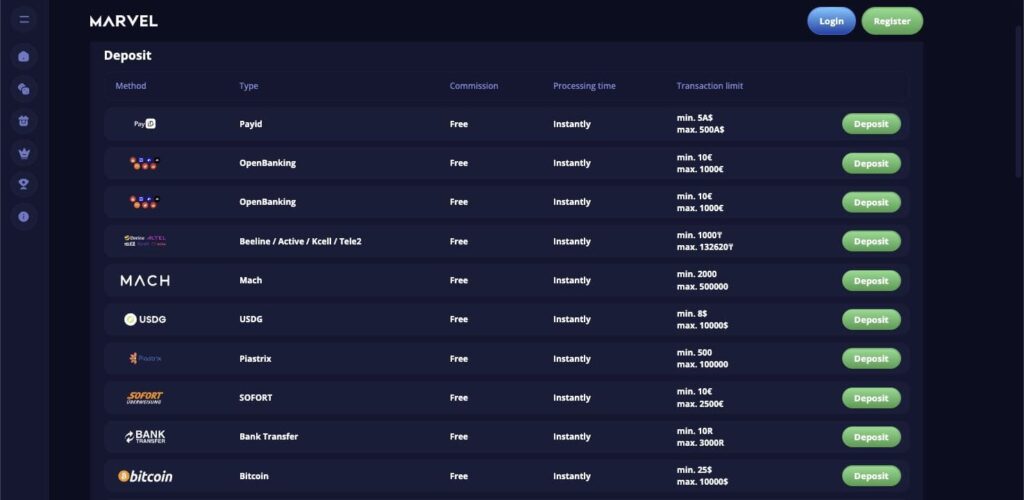Open the hamburger menu in sidebar
This screenshot has width=1024, height=500.
tap(24, 20)
